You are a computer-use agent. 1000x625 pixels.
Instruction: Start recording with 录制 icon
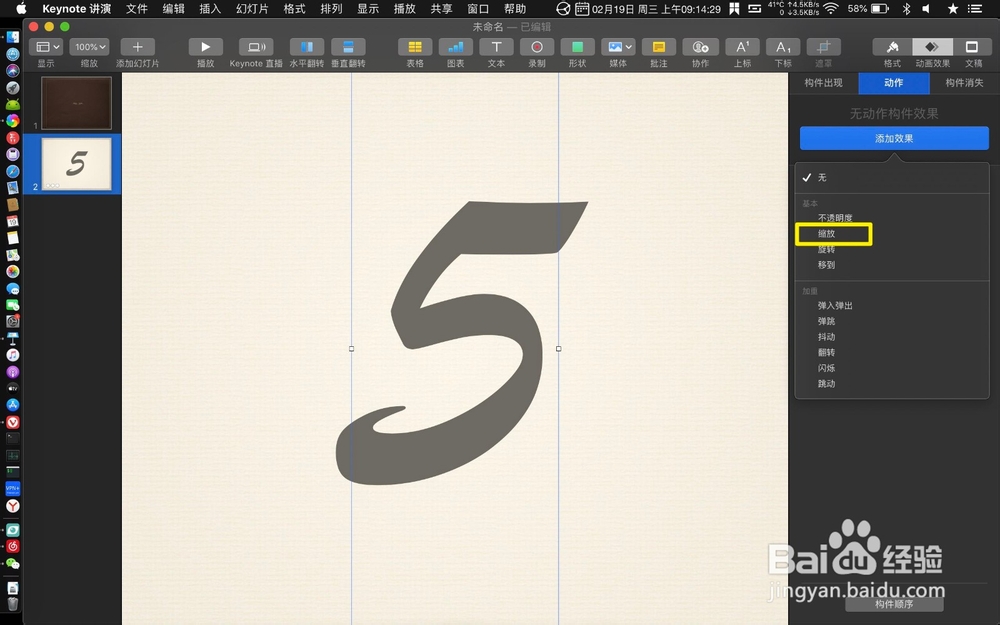click(537, 47)
